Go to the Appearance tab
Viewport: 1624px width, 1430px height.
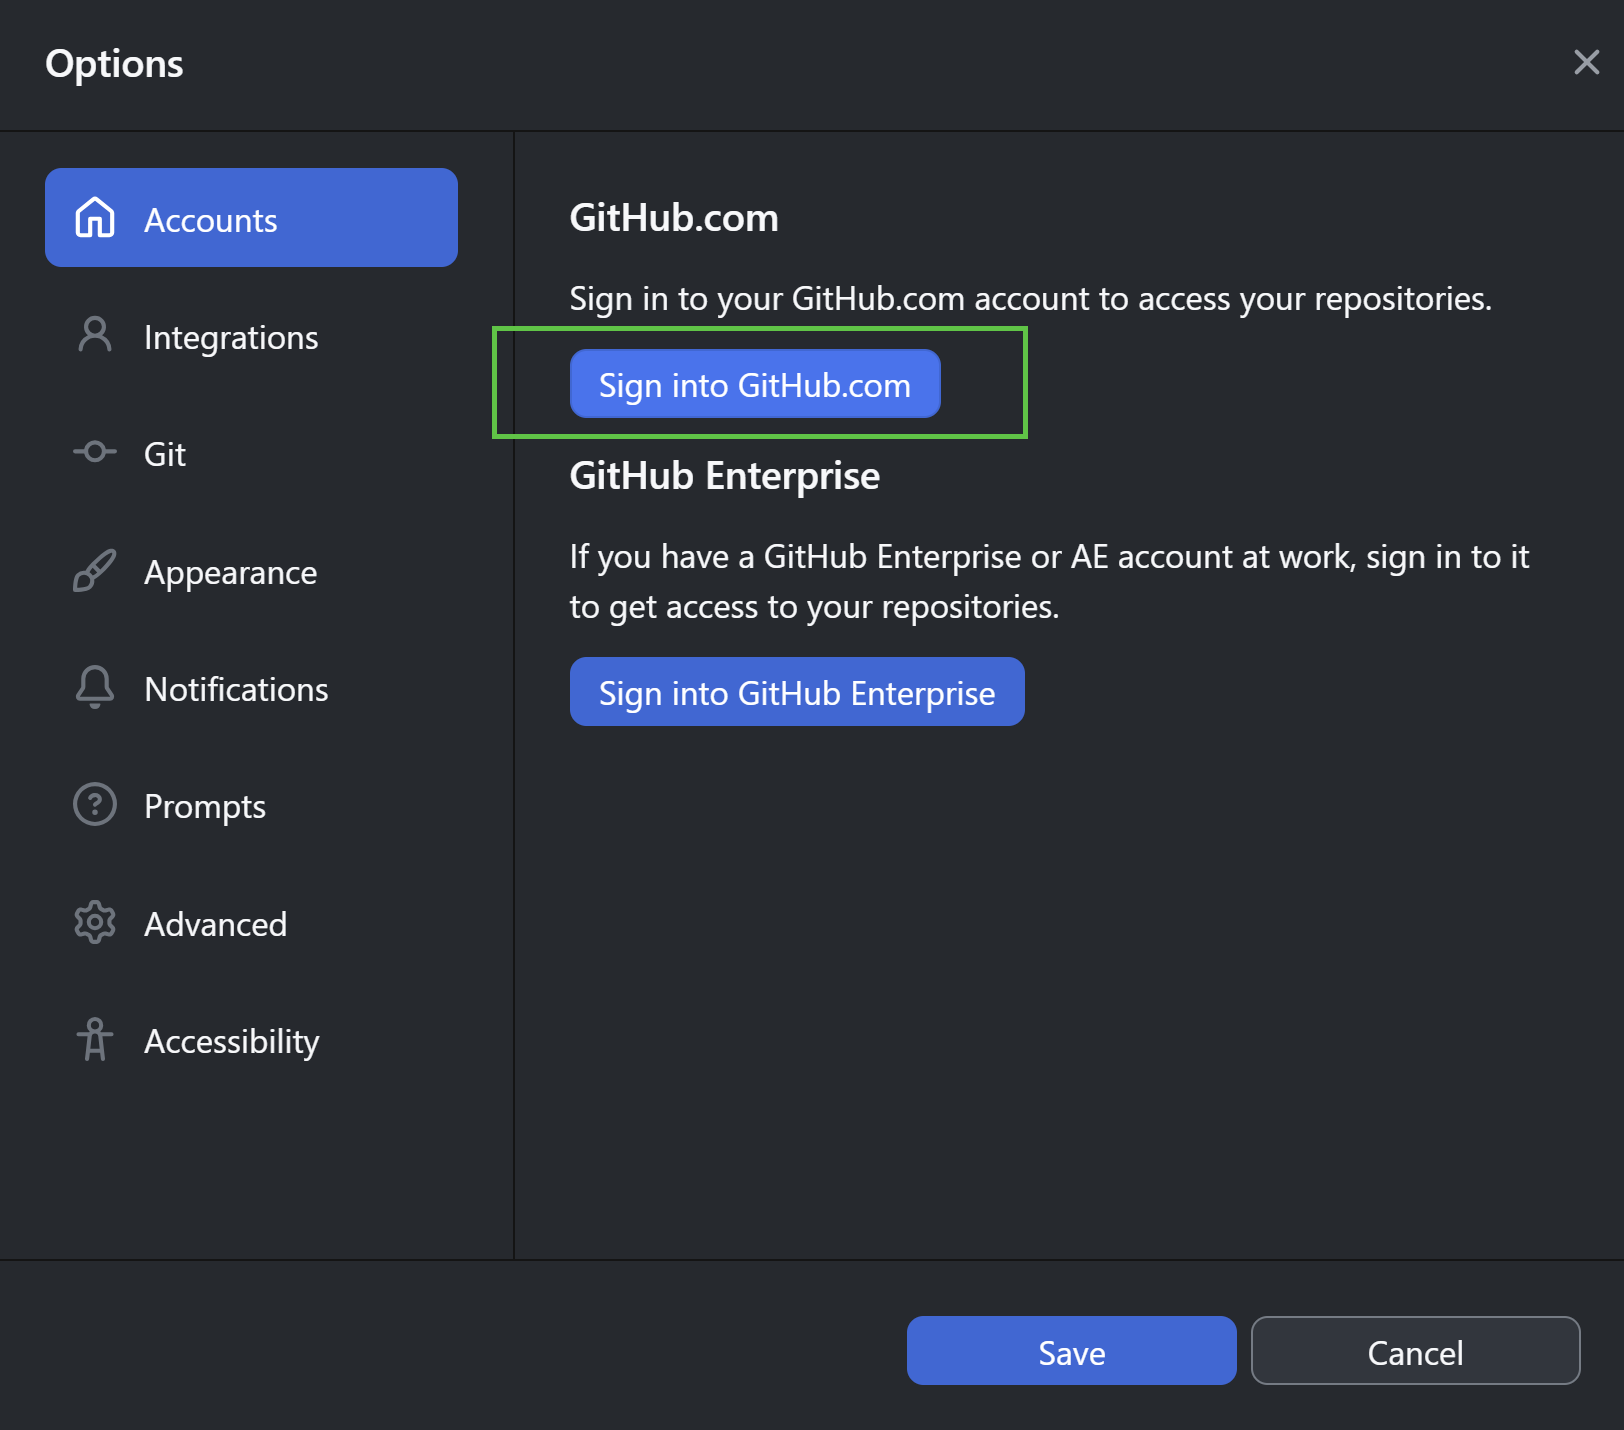tap(251, 572)
